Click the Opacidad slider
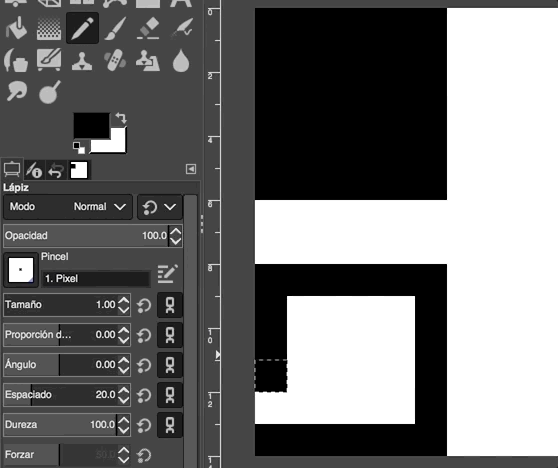The height and width of the screenshot is (468, 558). point(85,236)
